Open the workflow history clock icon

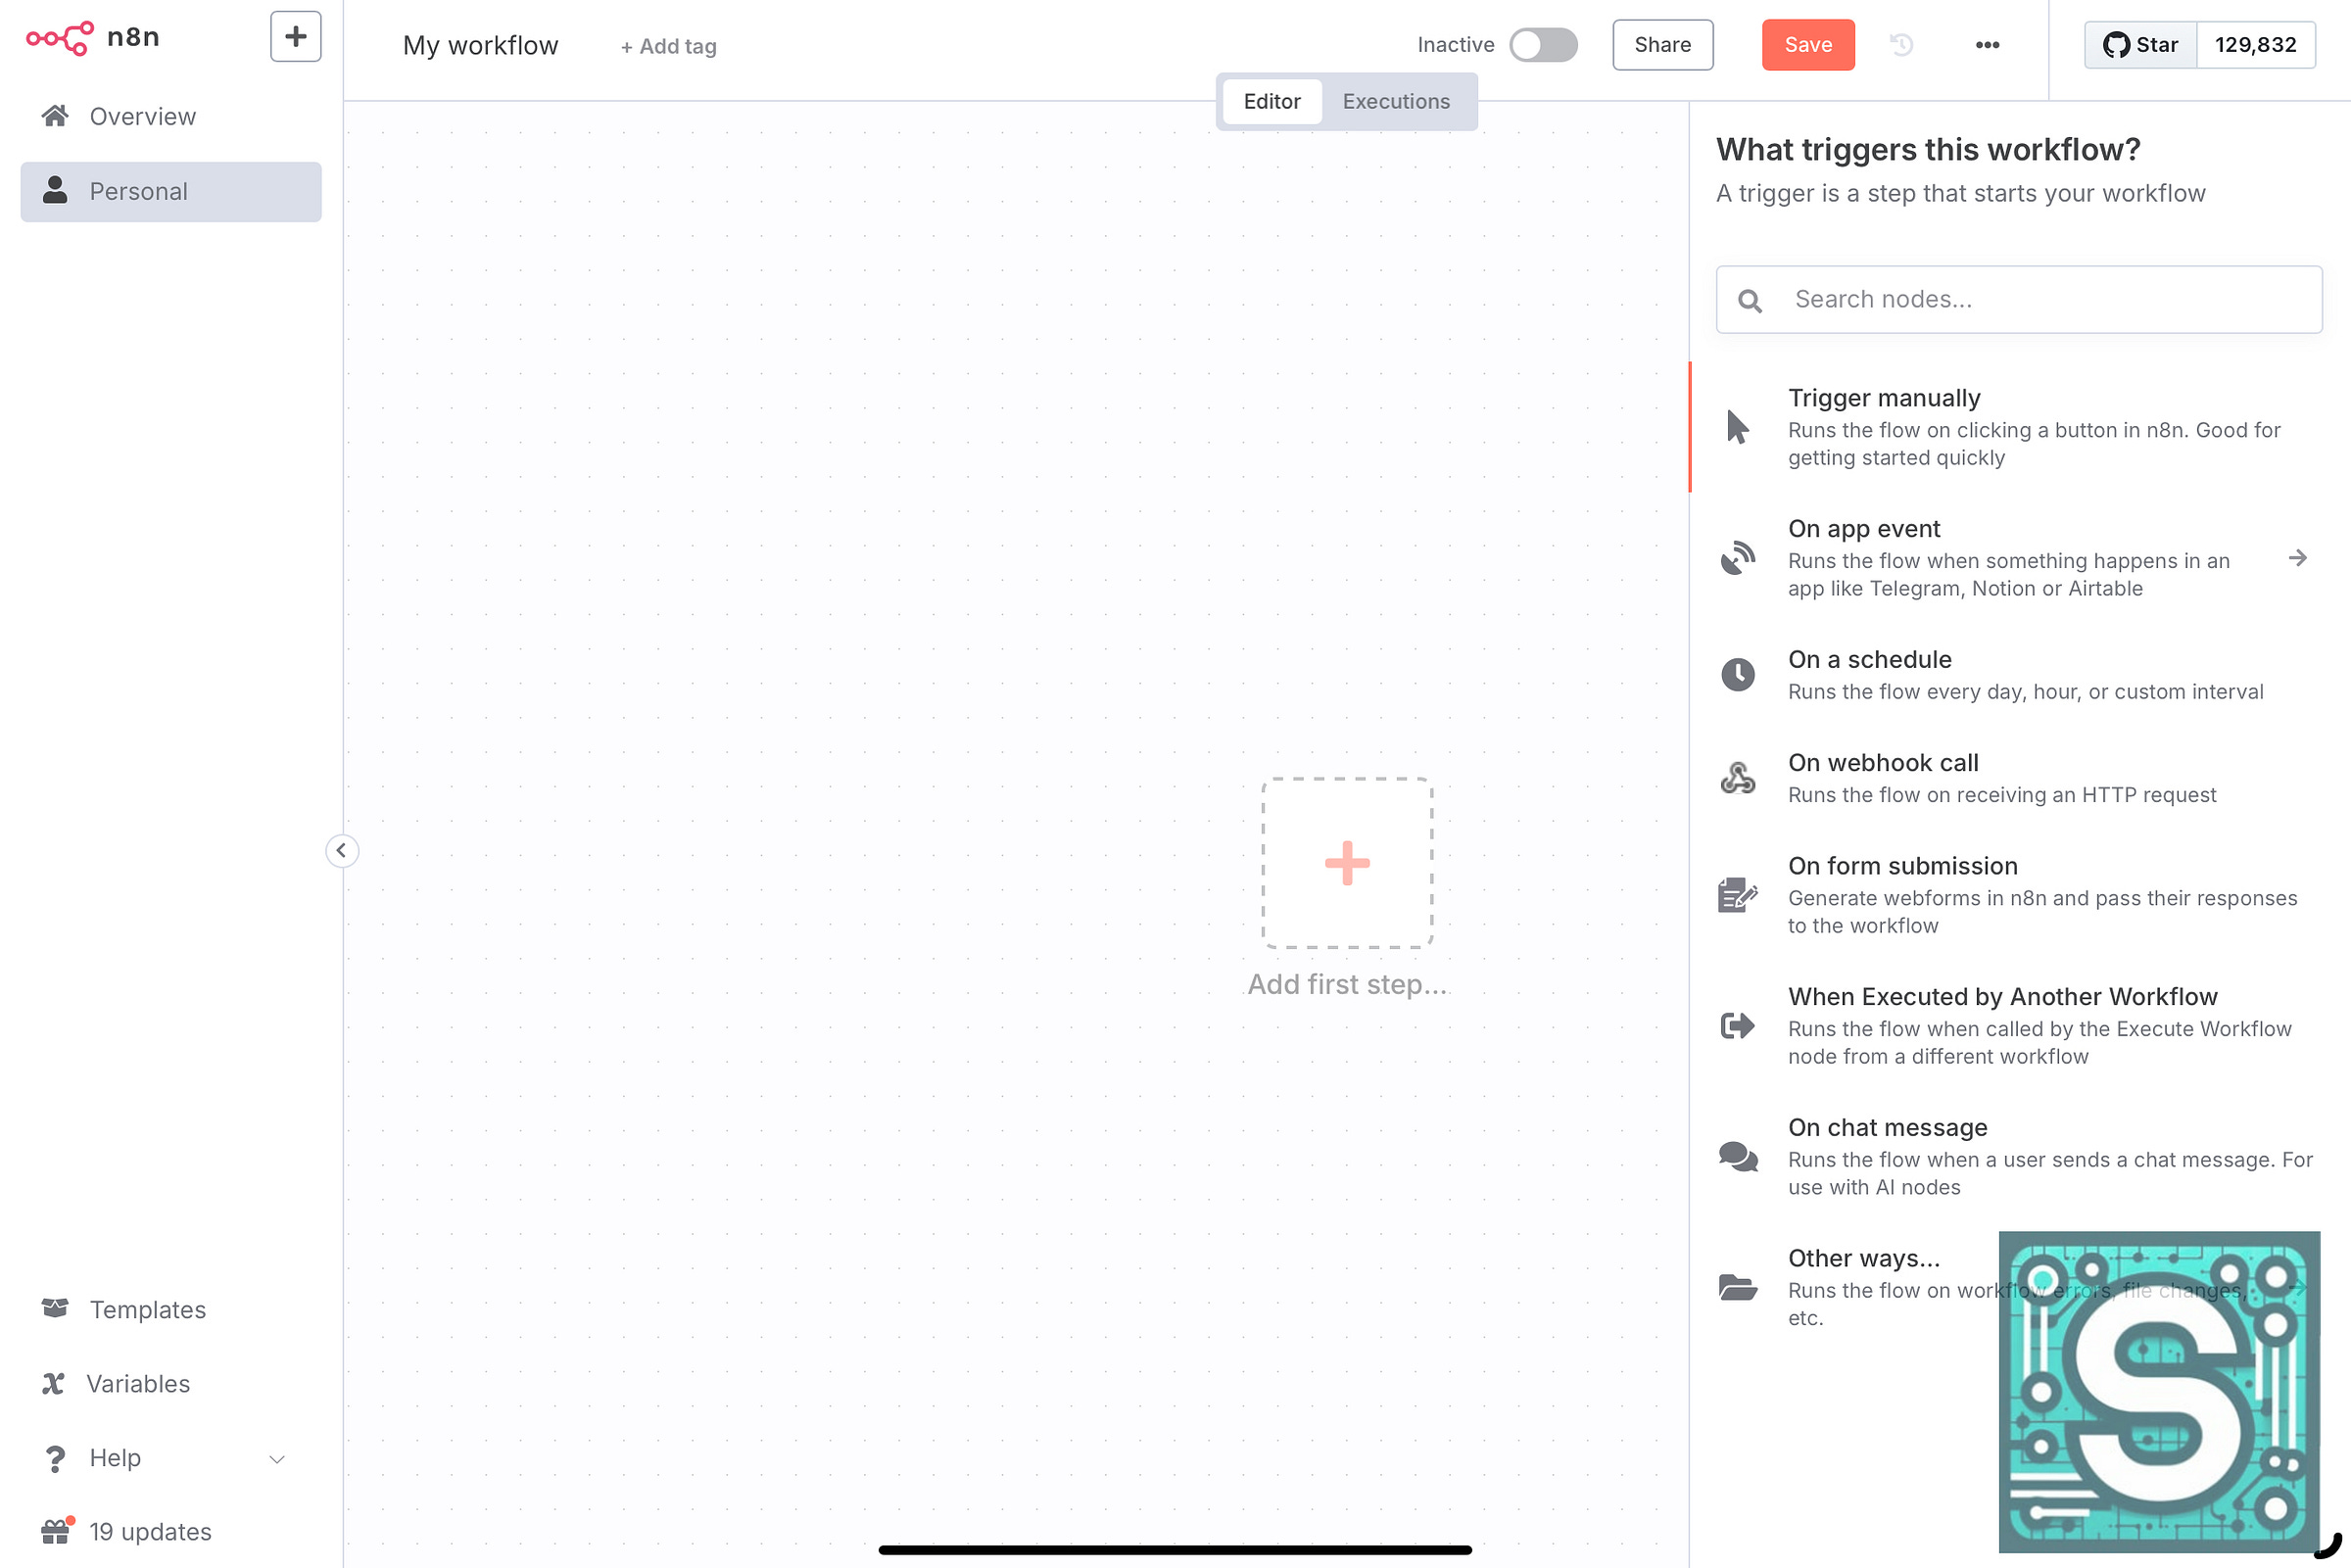[x=1901, y=45]
